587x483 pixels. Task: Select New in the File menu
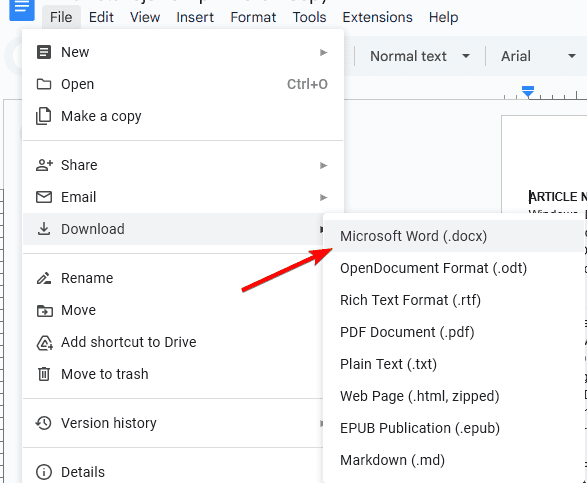(x=183, y=52)
